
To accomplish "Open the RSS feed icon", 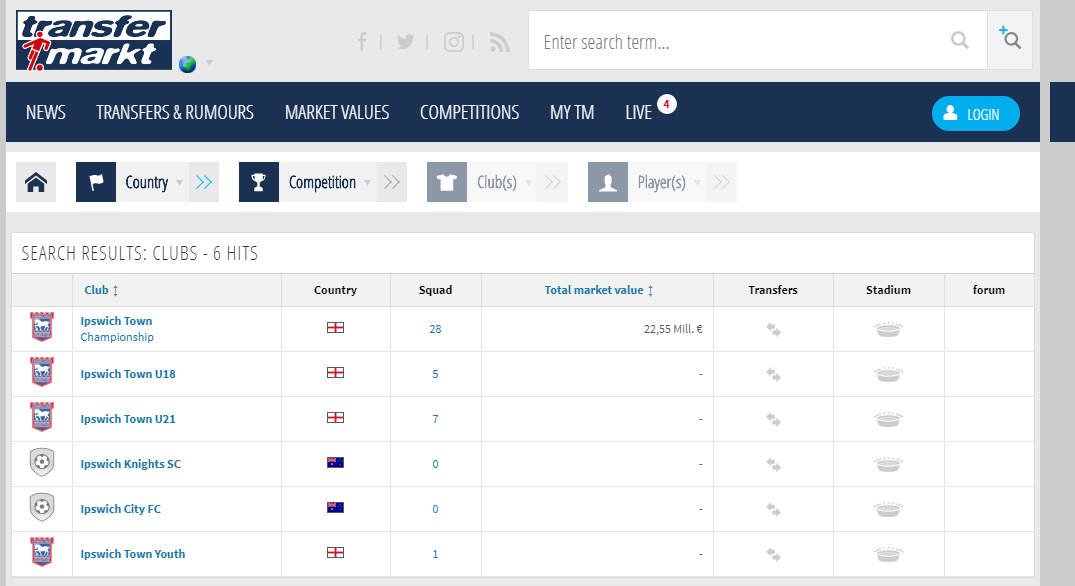I will pyautogui.click(x=500, y=42).
